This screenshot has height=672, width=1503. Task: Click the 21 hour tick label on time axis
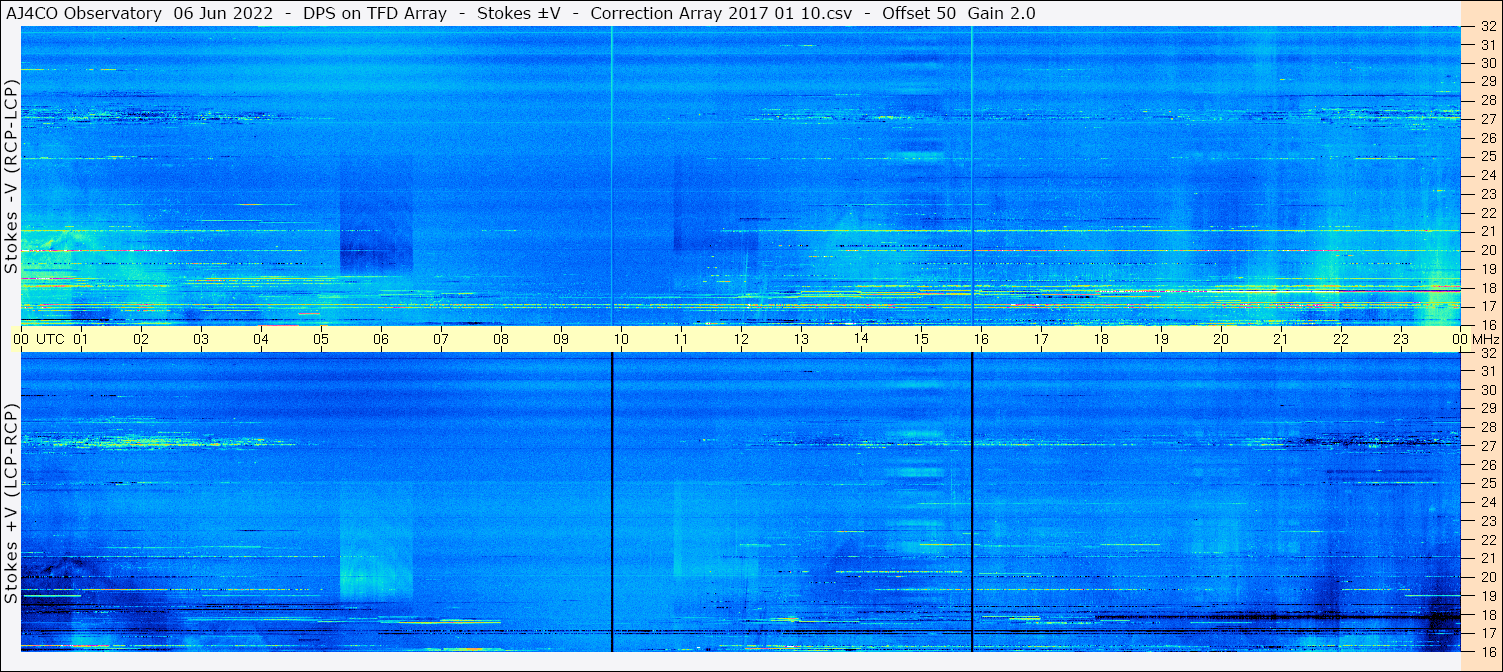pyautogui.click(x=1281, y=339)
